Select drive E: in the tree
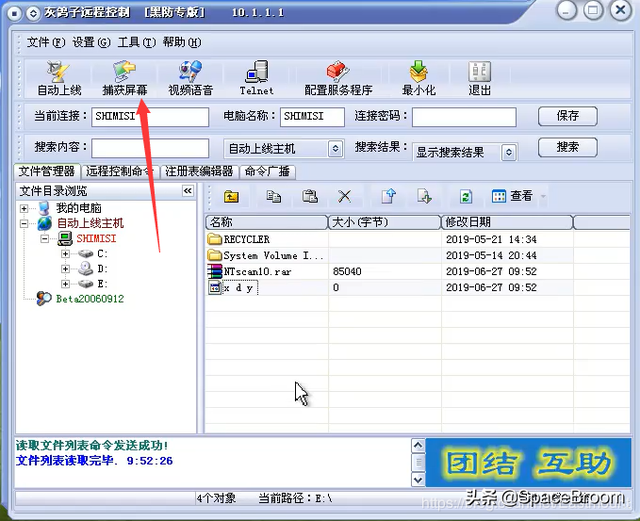This screenshot has width=640, height=521. coord(102,284)
